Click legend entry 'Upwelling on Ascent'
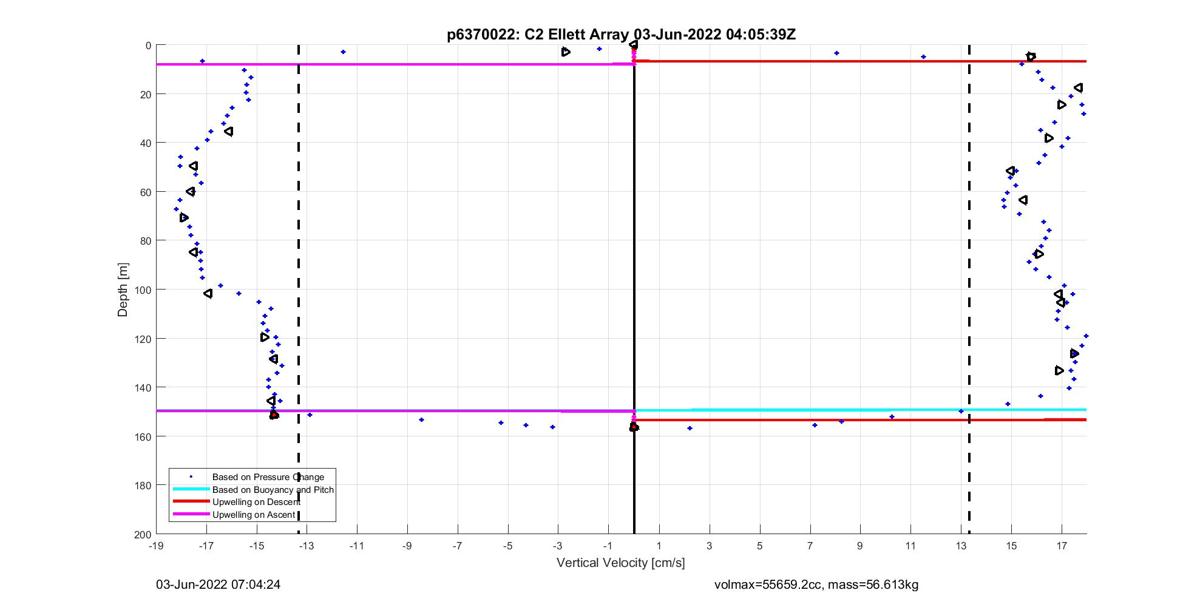 tap(253, 514)
